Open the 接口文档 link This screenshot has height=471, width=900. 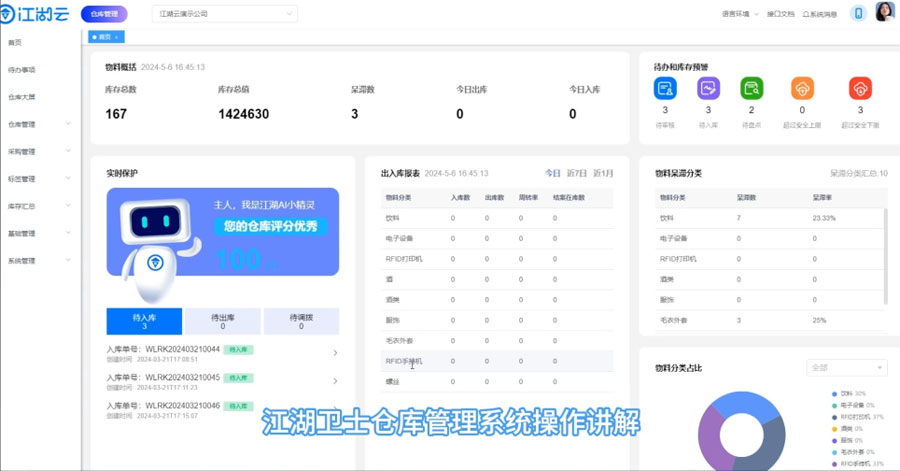point(780,14)
